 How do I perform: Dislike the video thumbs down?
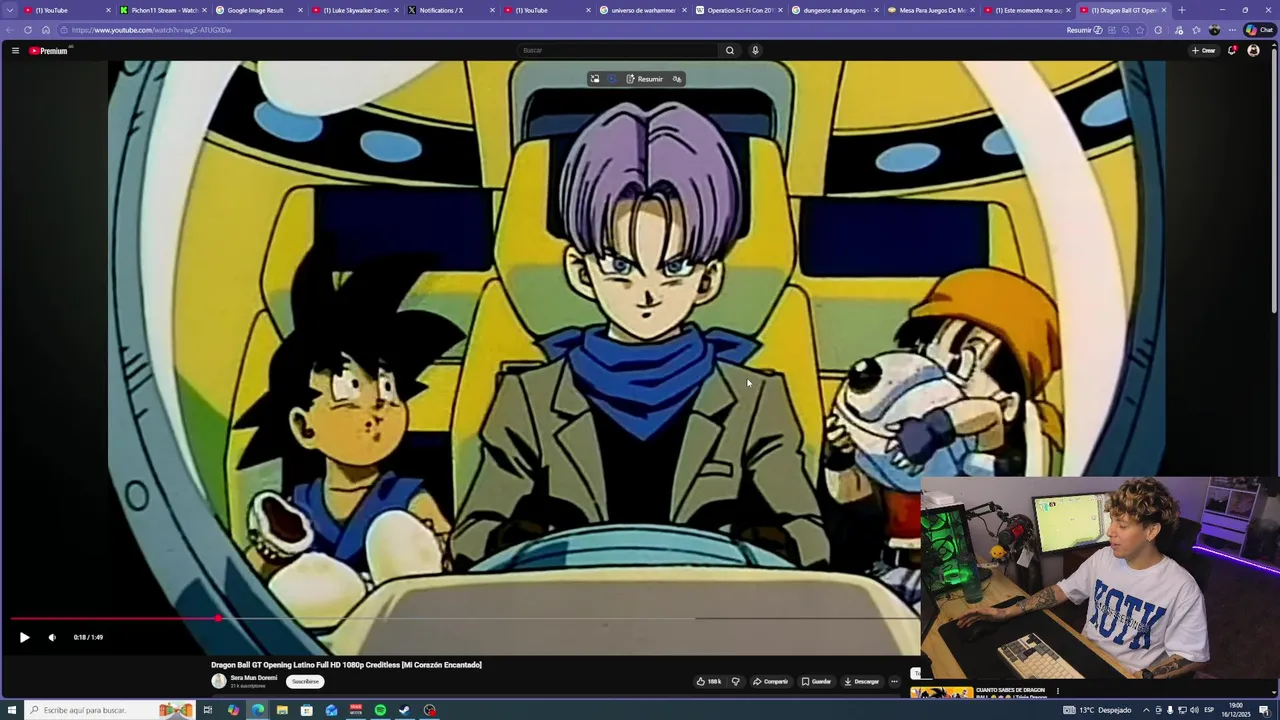pos(735,681)
